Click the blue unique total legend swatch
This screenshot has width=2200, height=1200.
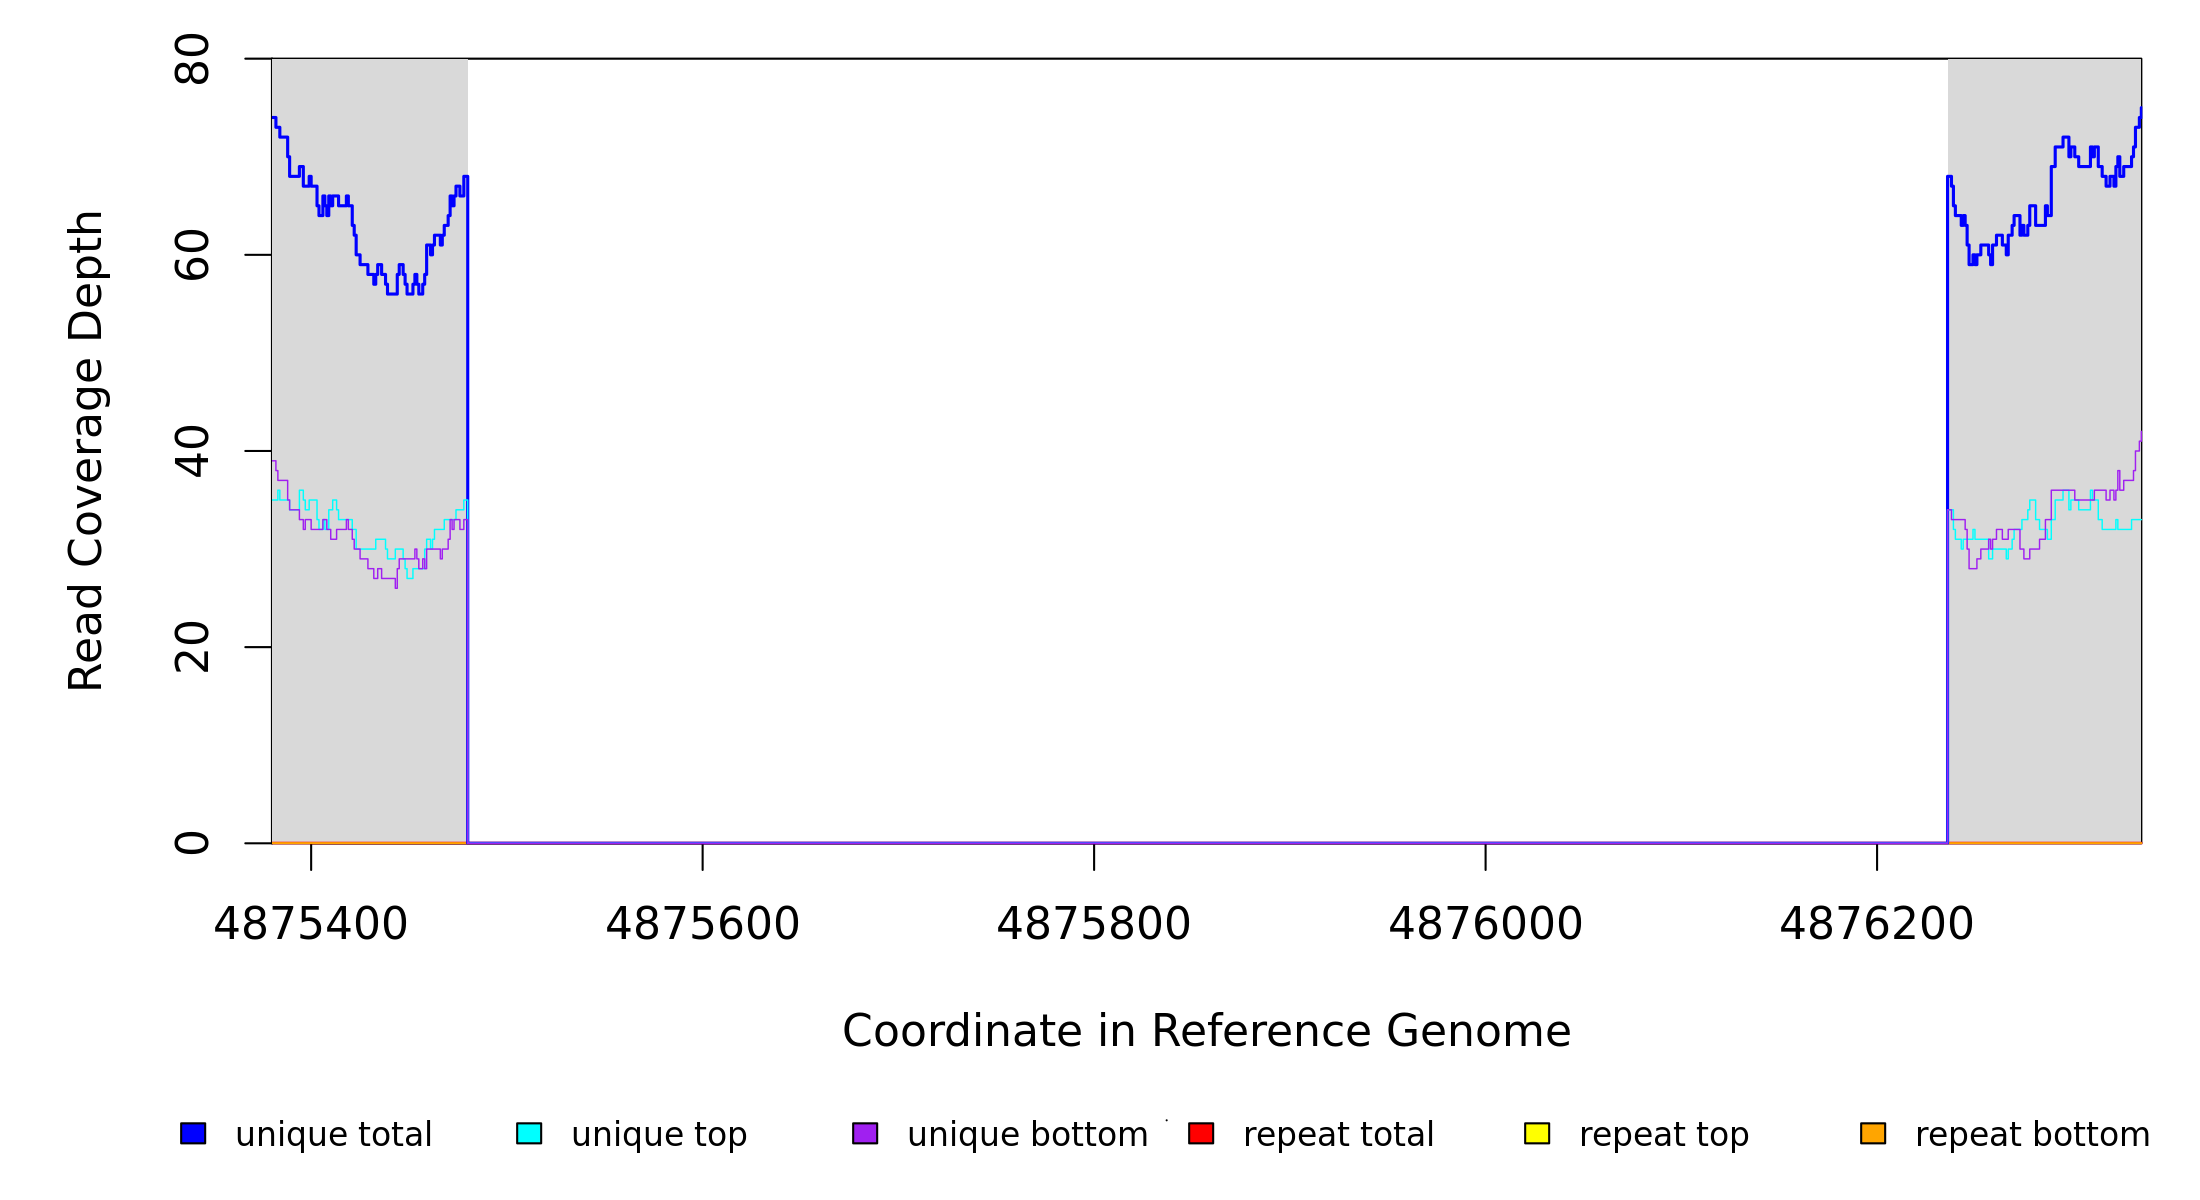pyautogui.click(x=193, y=1133)
